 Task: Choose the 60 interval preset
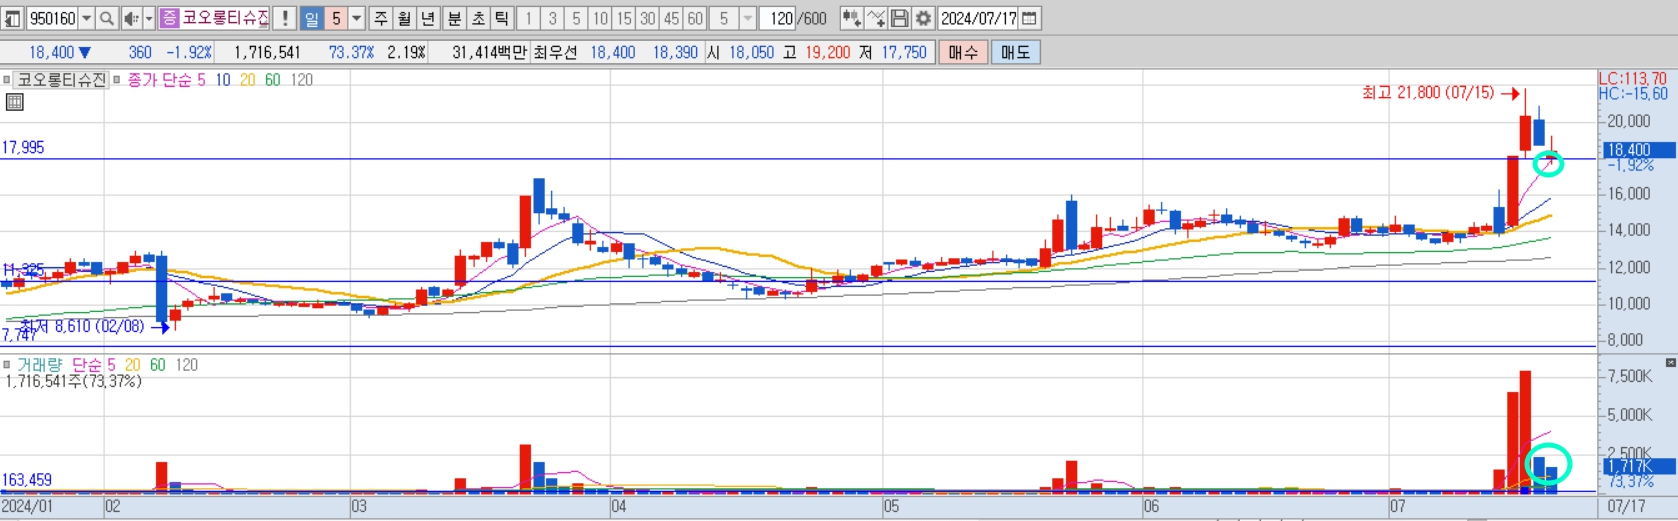point(696,18)
